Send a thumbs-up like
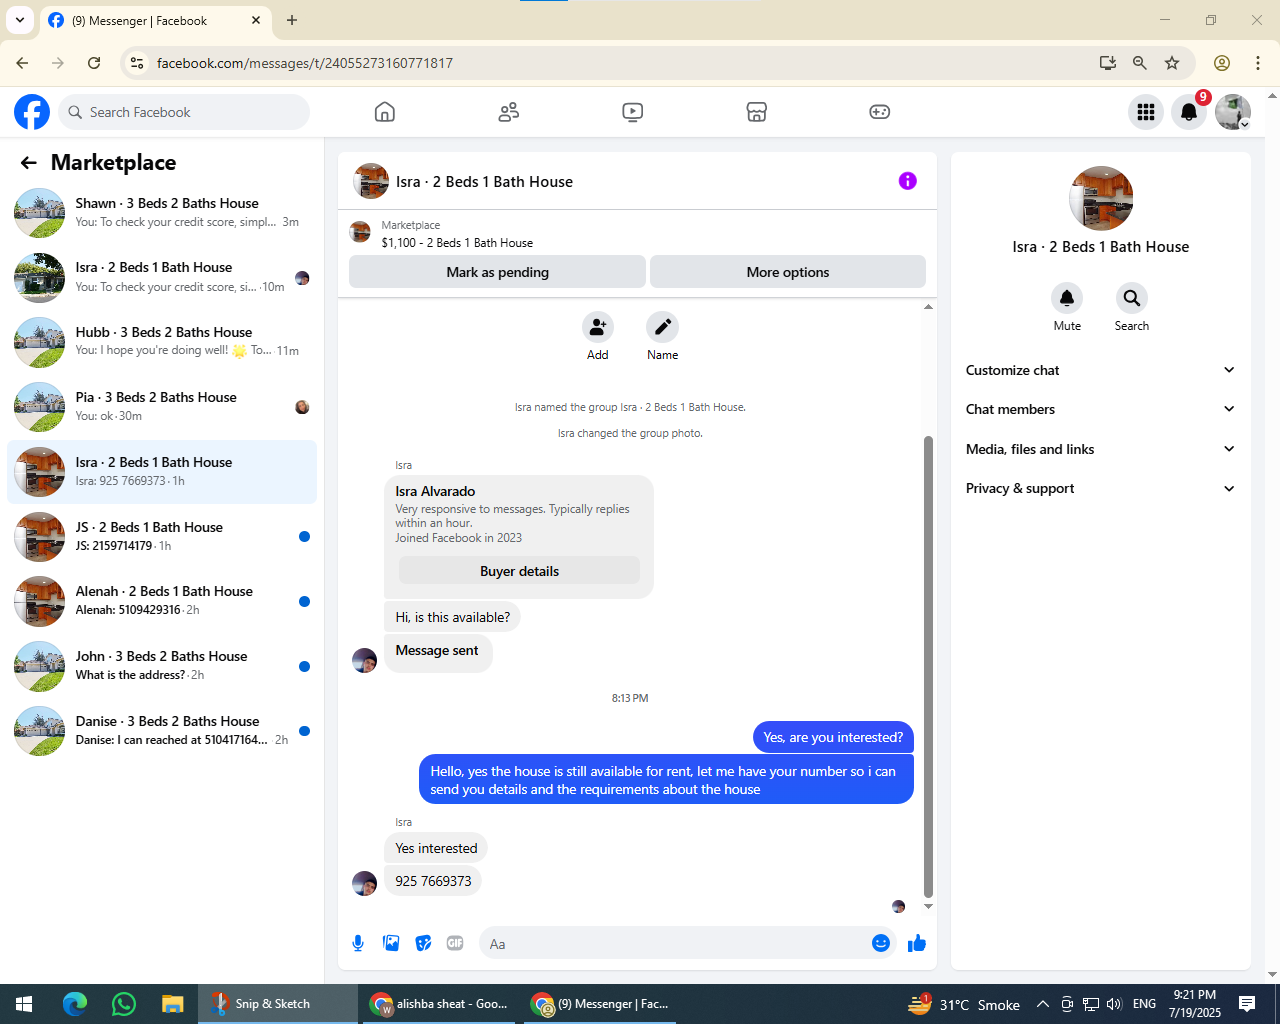Image resolution: width=1280 pixels, height=1024 pixels. 917,943
